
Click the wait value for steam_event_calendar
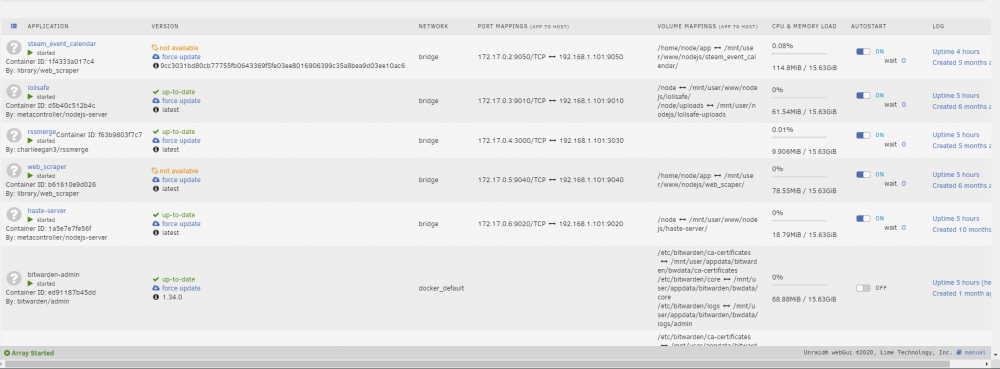tap(904, 61)
